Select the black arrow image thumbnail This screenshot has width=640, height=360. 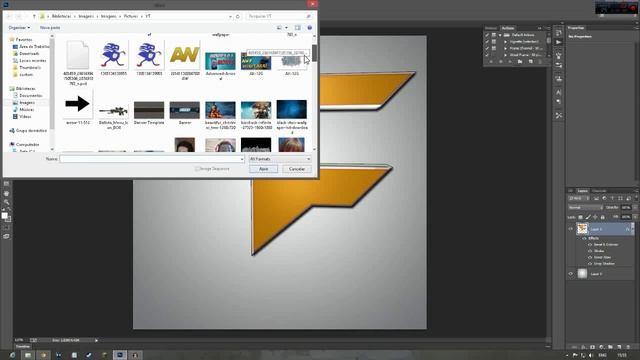point(78,104)
